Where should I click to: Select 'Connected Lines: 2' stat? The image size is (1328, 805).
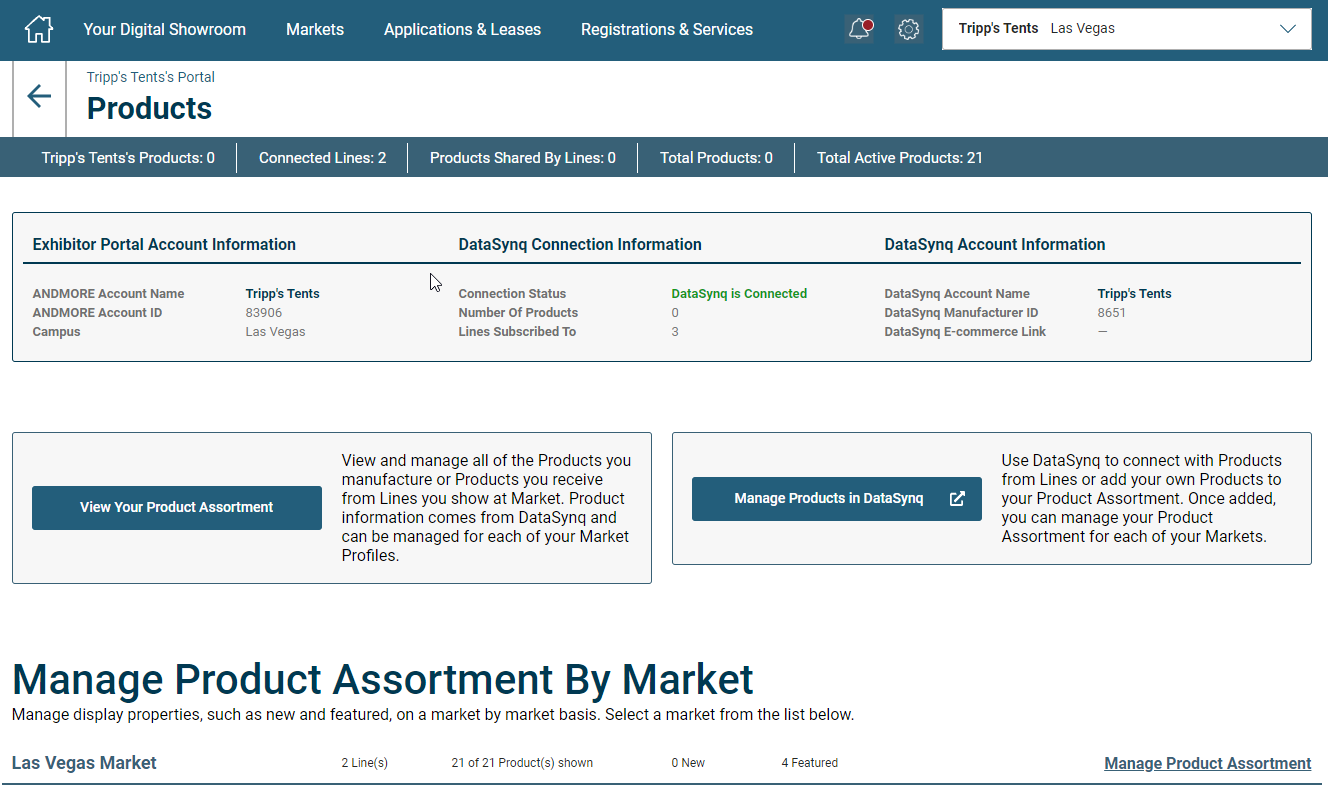pyautogui.click(x=322, y=158)
